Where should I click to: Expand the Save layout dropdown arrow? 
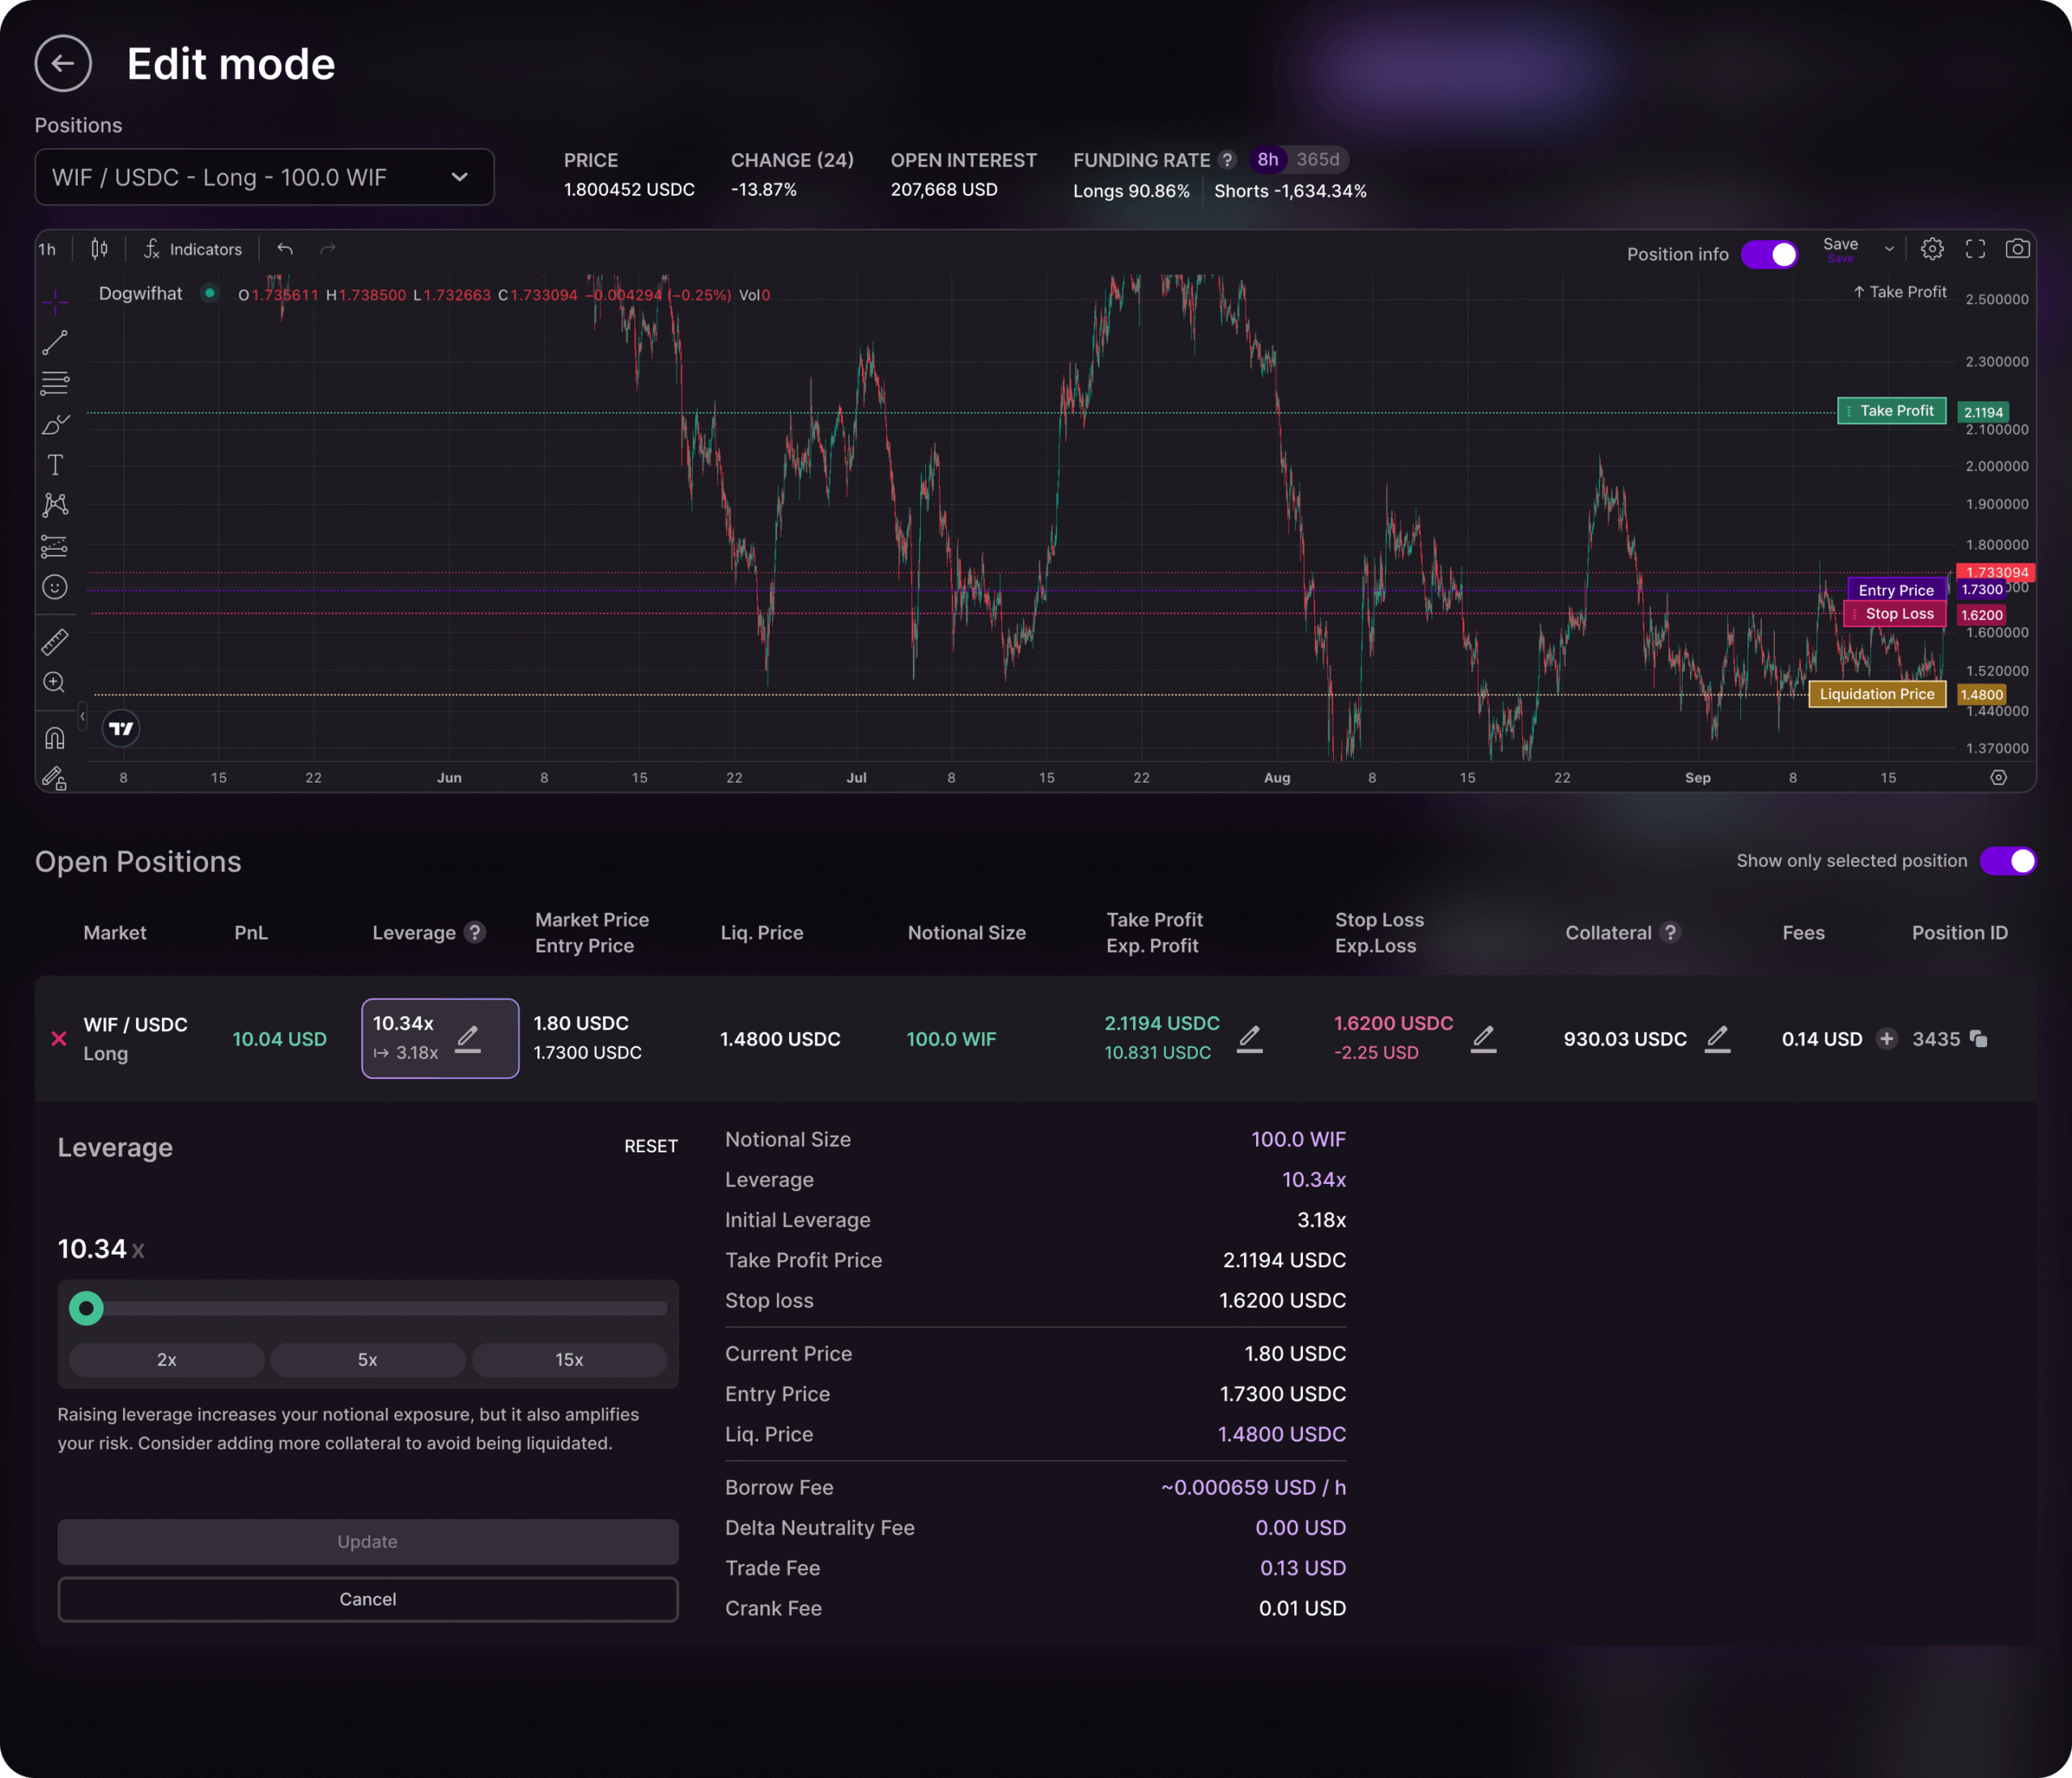pos(1889,249)
